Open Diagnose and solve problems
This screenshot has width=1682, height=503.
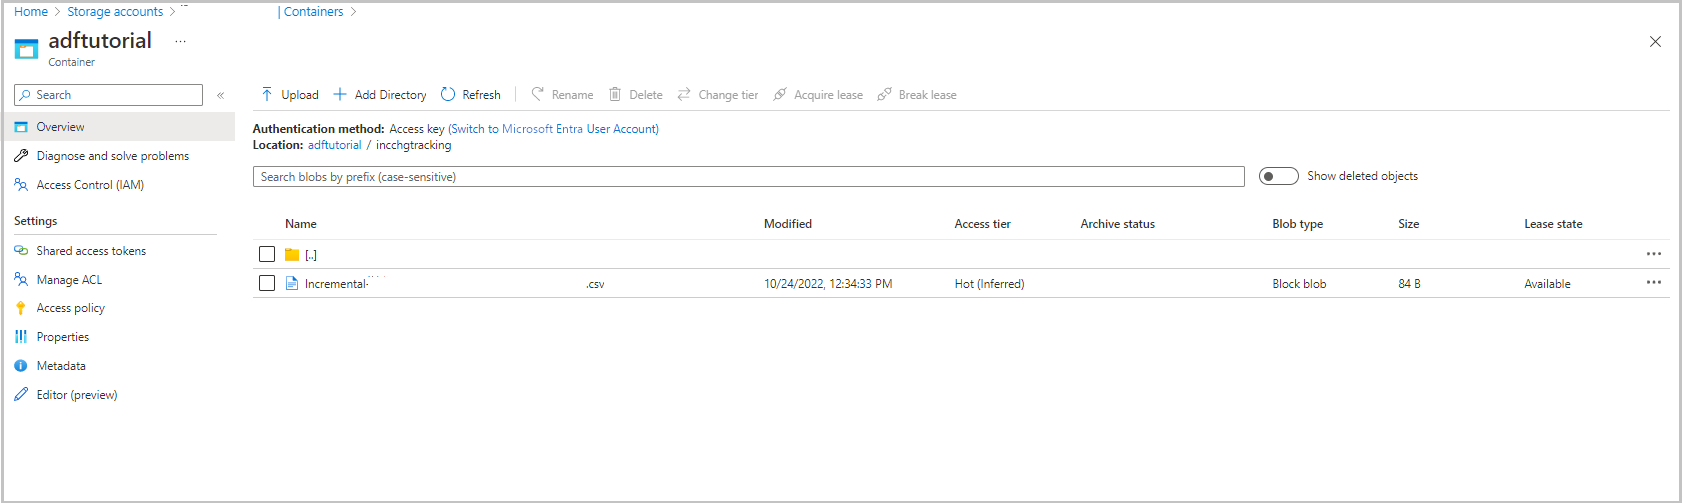tap(112, 156)
